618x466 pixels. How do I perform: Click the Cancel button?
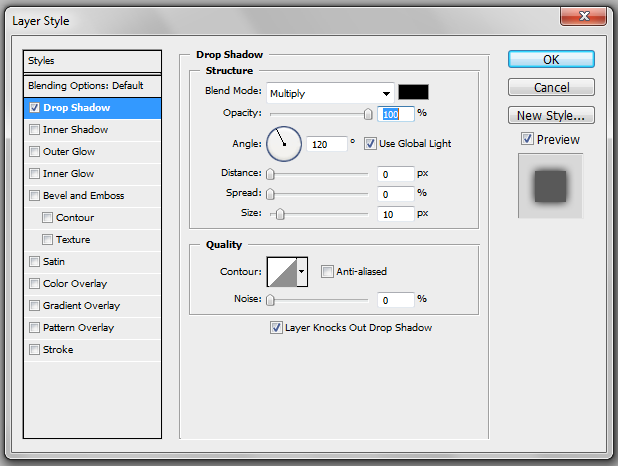pyautogui.click(x=551, y=87)
